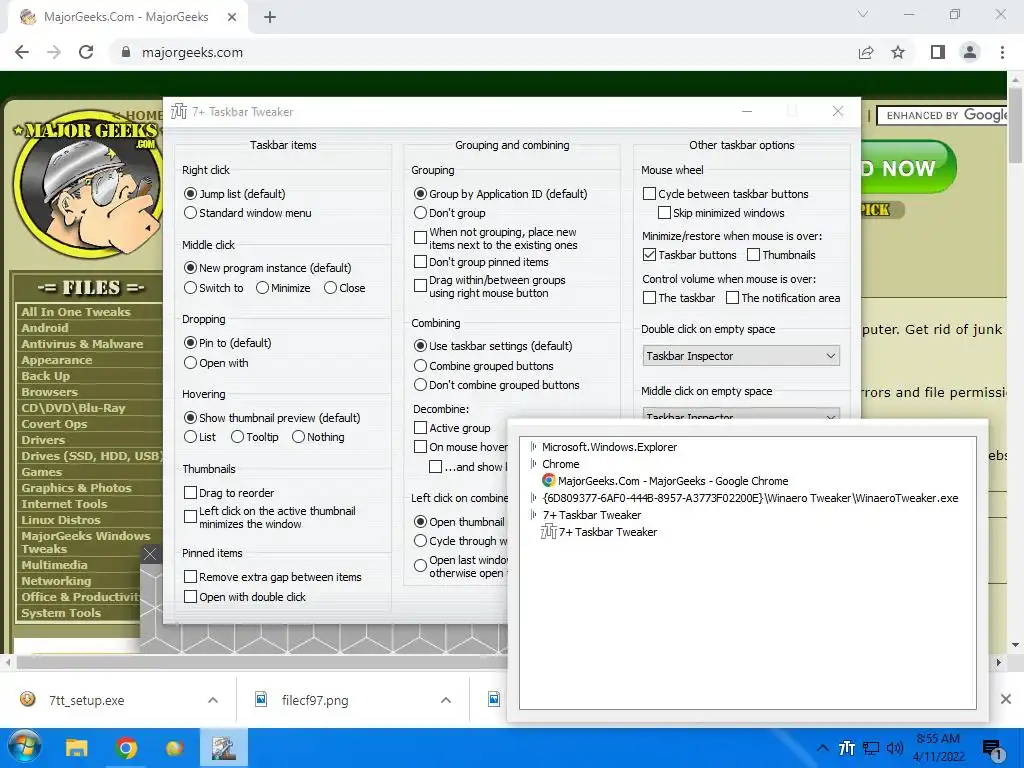The width and height of the screenshot is (1024, 768).
Task: Click the Chrome forward arrow
Action: [54, 52]
